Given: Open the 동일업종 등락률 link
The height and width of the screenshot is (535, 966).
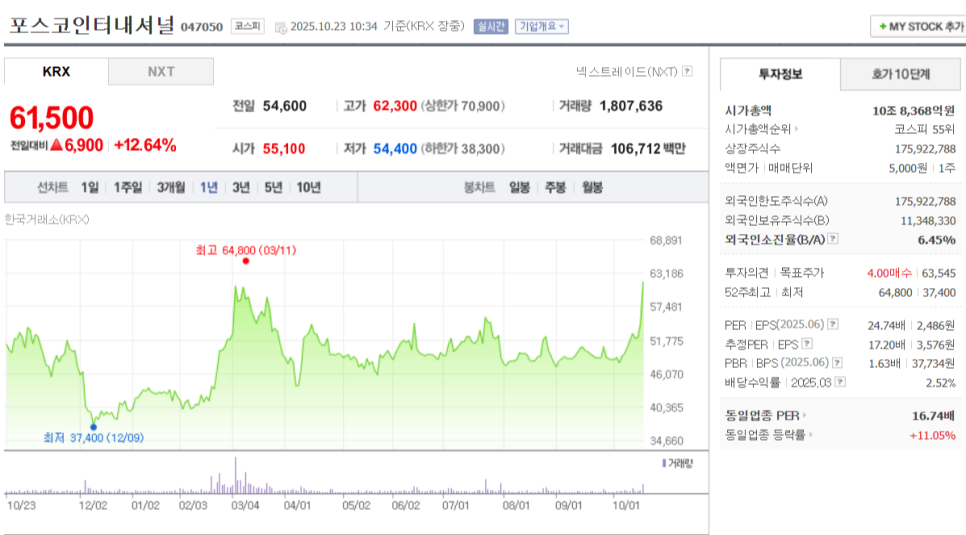Looking at the screenshot, I should [x=765, y=435].
